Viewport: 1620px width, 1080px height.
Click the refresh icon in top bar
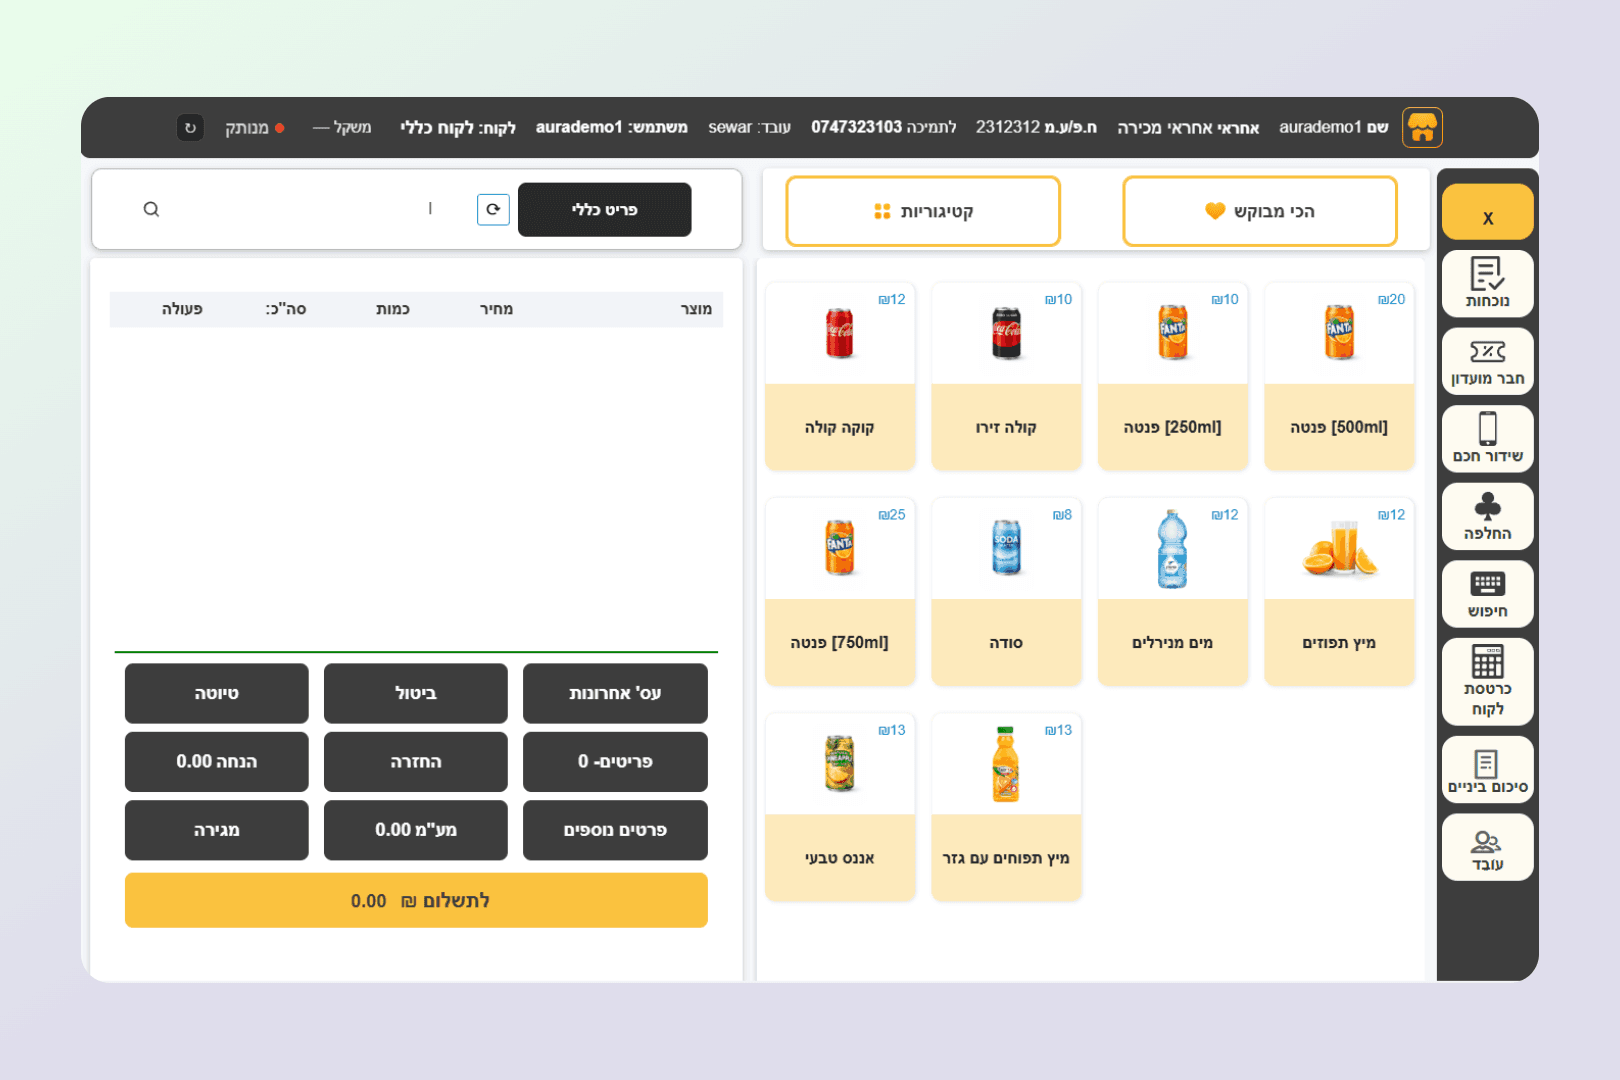click(190, 128)
